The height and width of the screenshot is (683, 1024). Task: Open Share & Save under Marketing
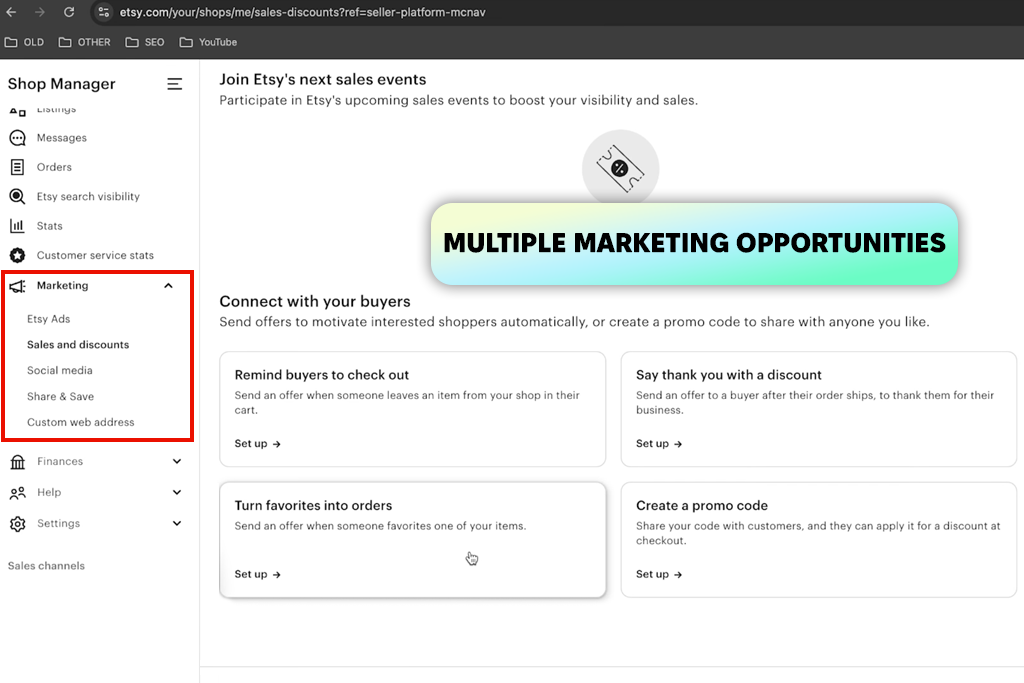(60, 396)
